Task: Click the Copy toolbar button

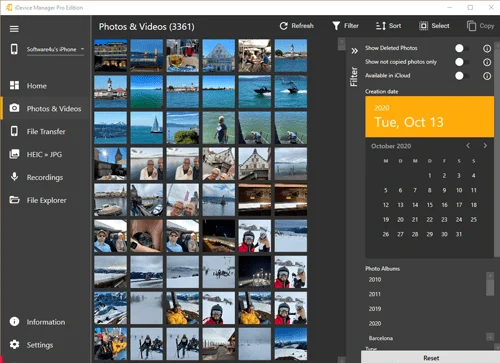Action: pos(480,26)
